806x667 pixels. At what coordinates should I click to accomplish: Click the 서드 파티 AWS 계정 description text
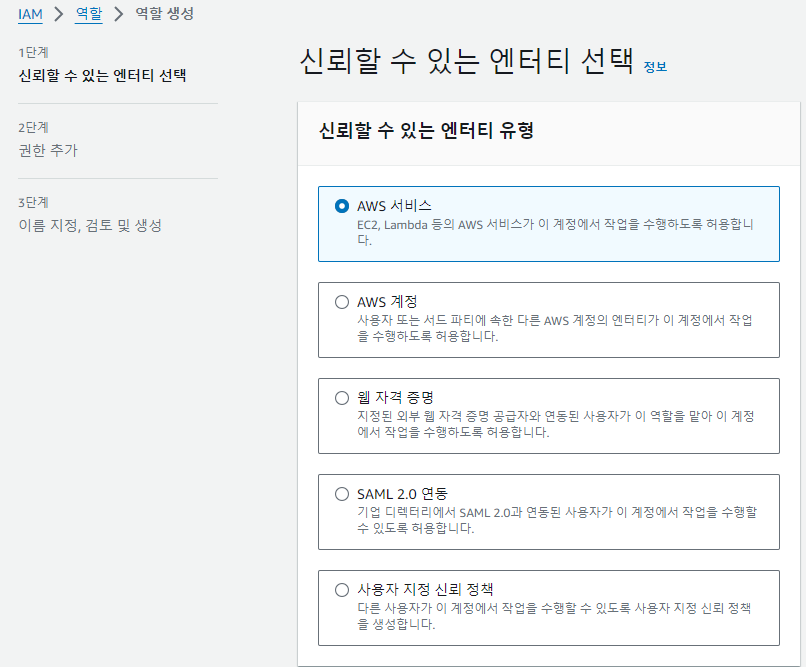[x=555, y=328]
